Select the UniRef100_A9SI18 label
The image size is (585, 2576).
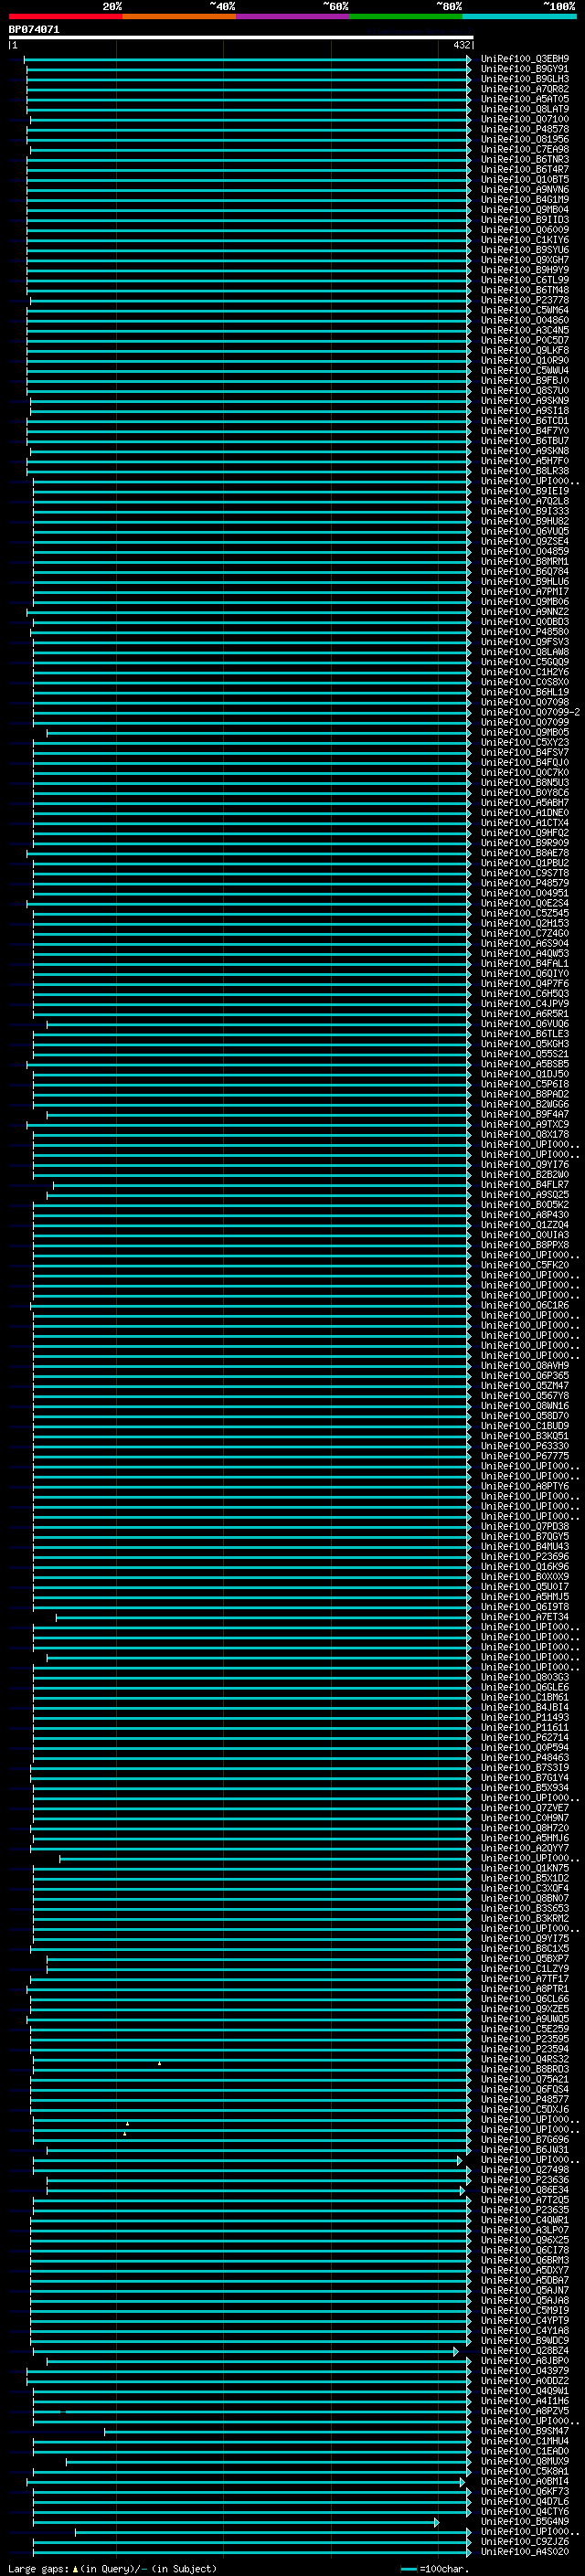[x=524, y=411]
